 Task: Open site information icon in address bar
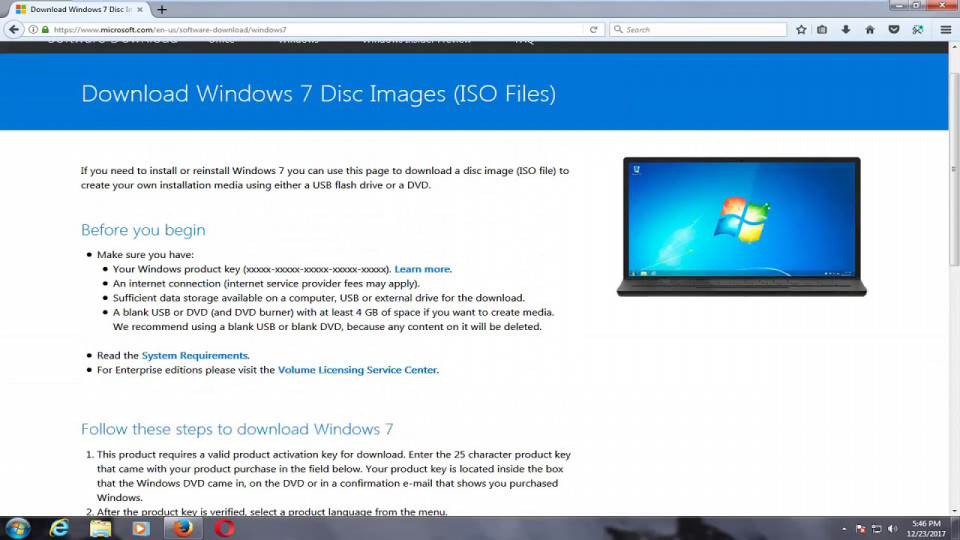coord(34,29)
